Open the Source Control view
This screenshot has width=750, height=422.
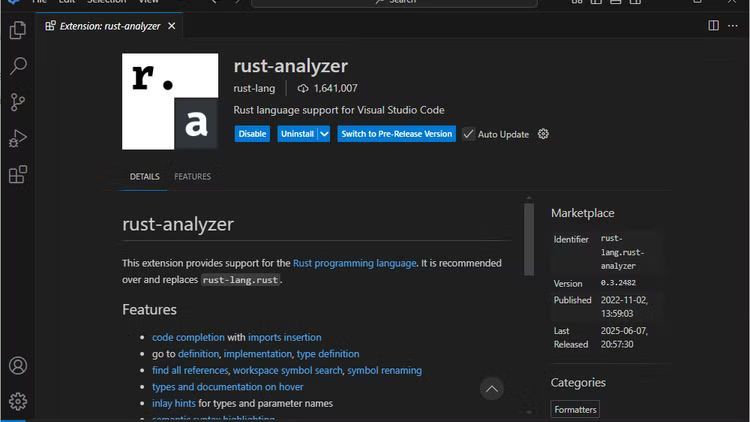17,102
